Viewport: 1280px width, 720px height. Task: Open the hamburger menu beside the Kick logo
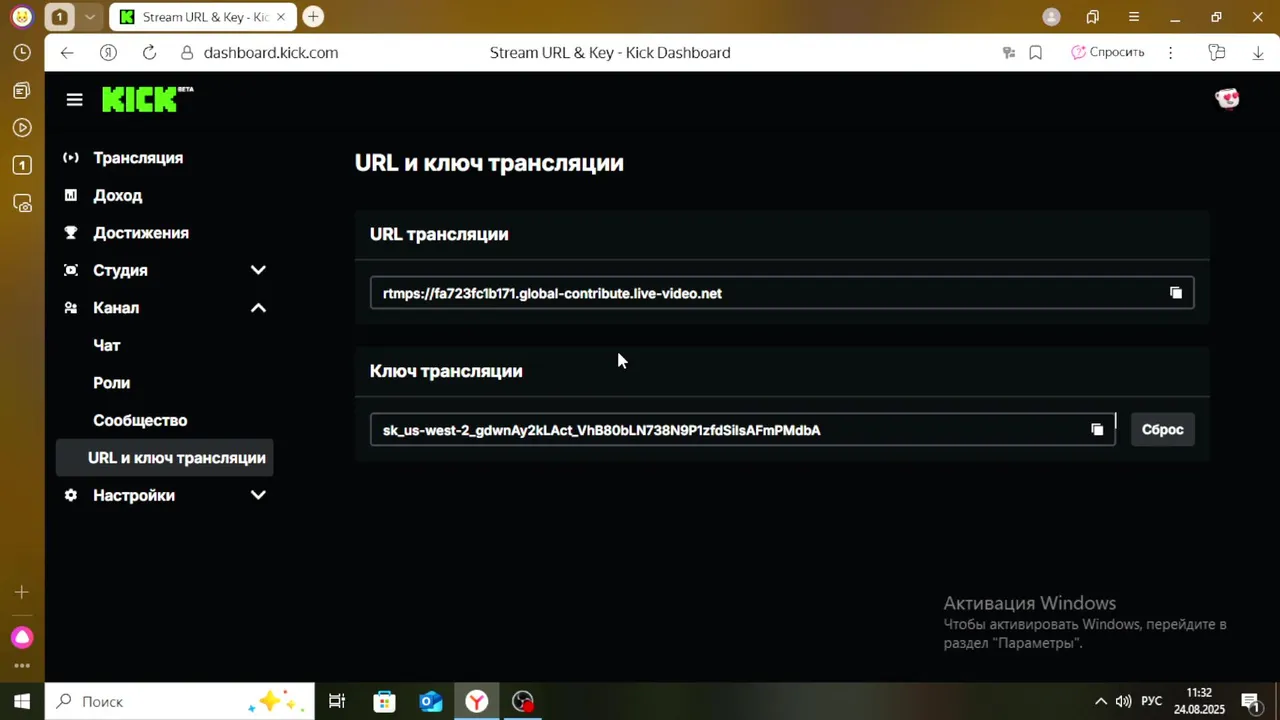click(x=74, y=99)
